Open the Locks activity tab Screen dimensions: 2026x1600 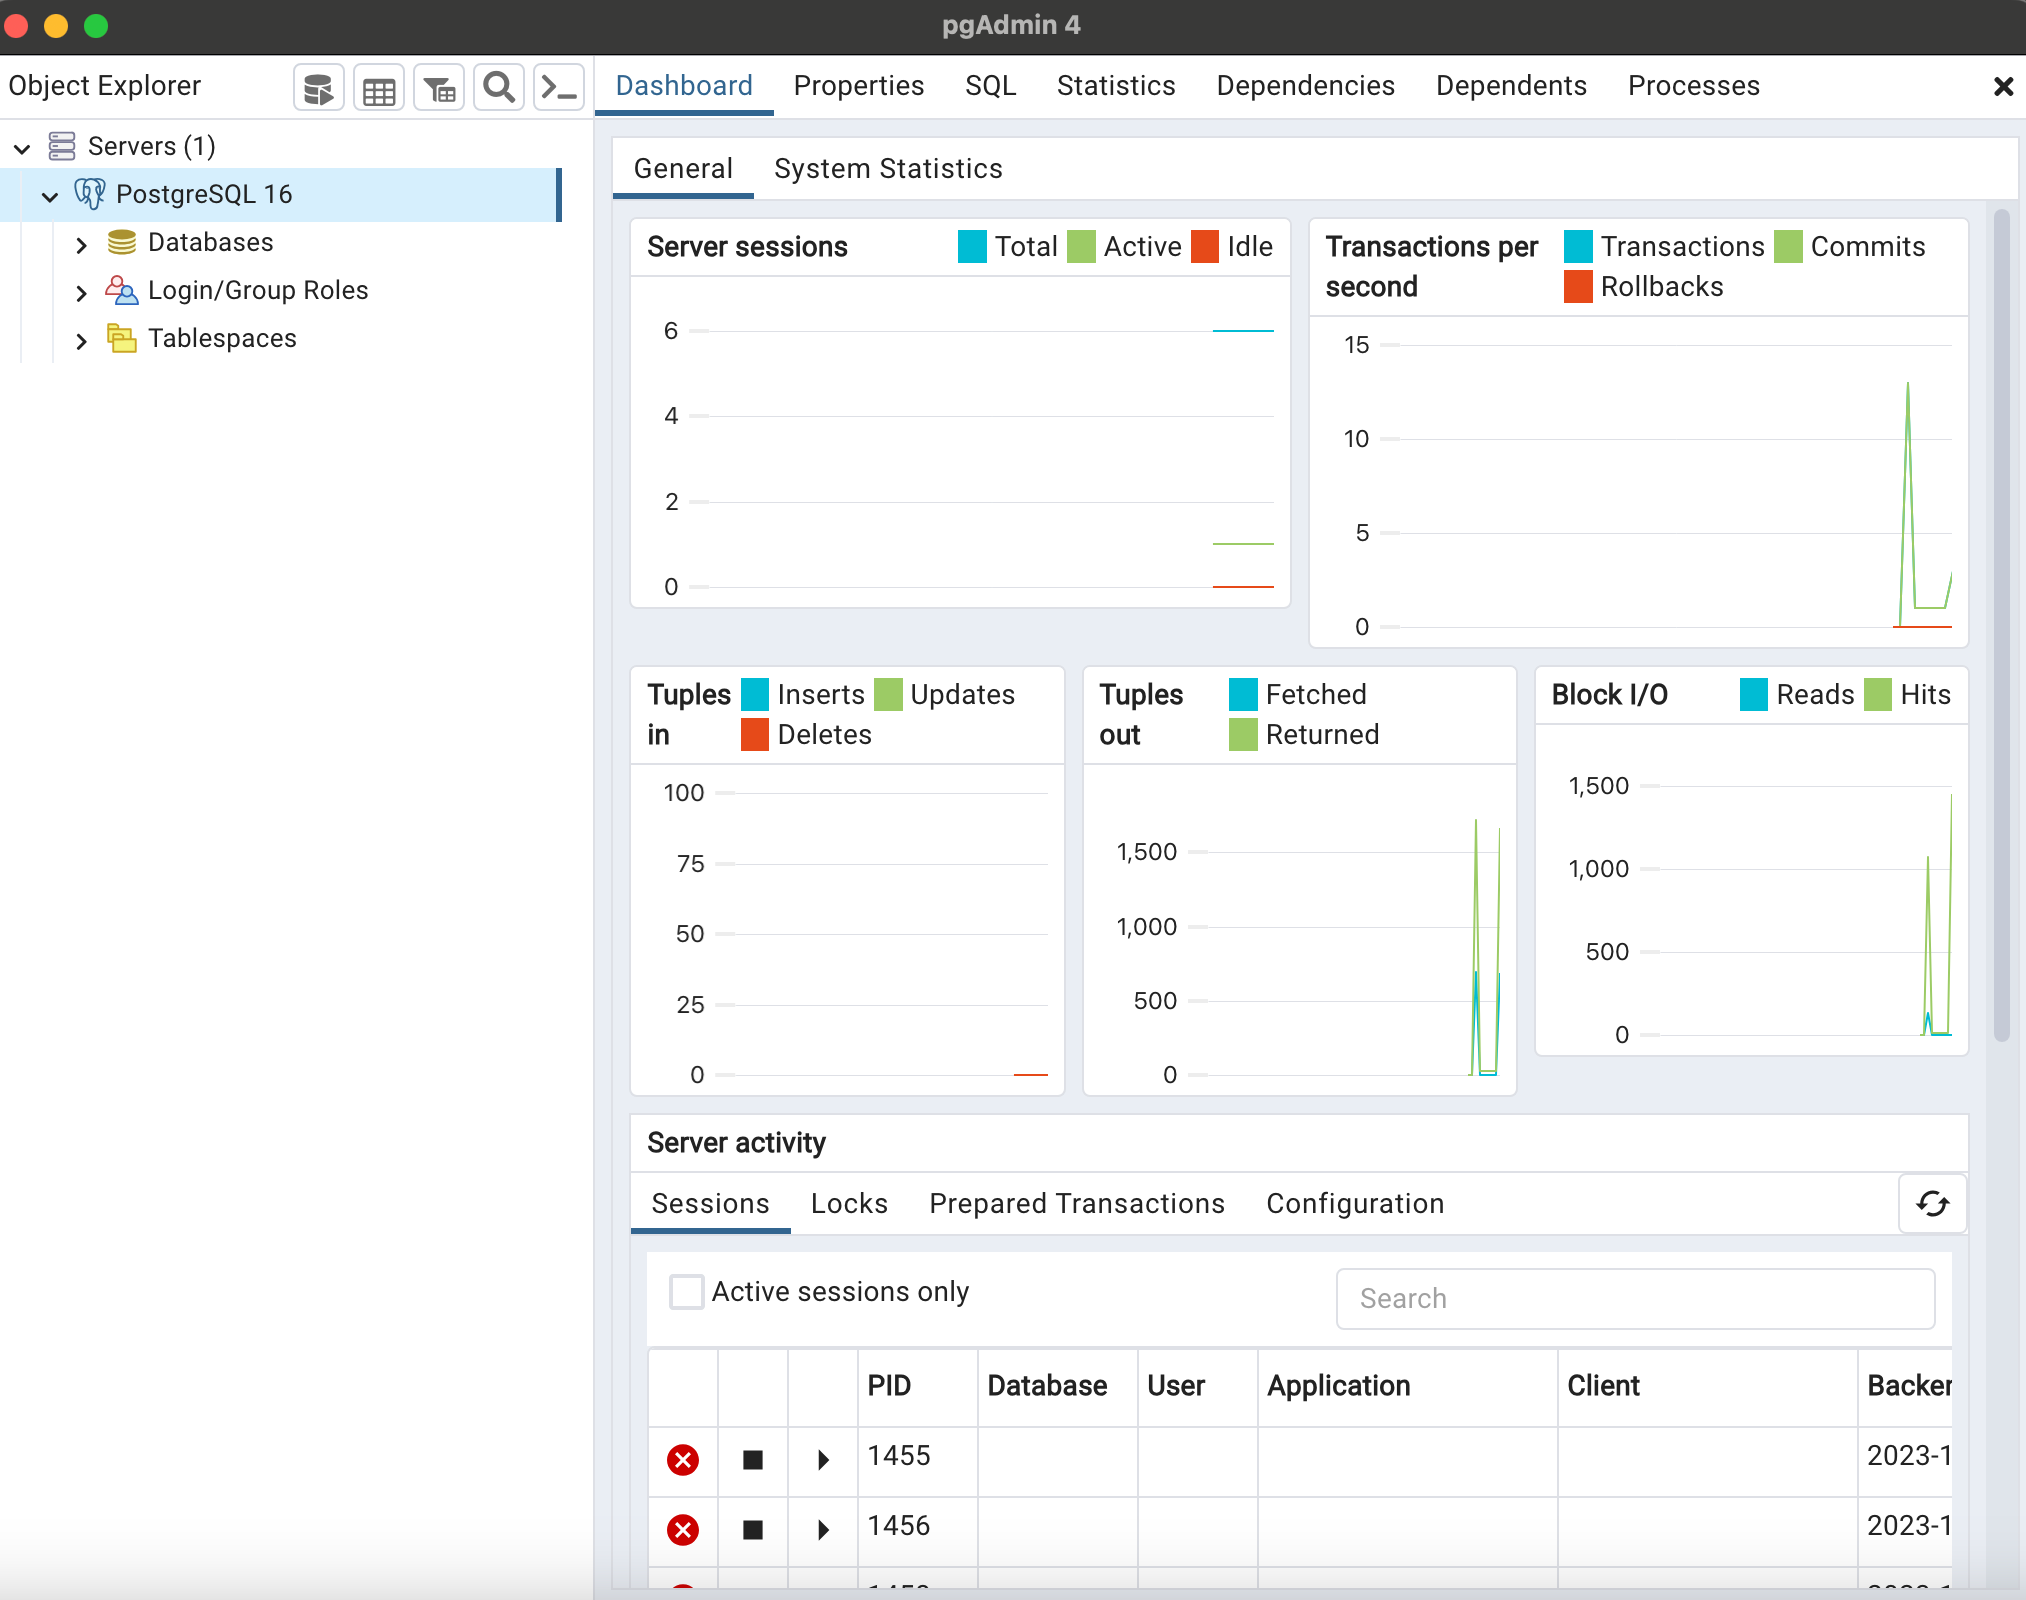pos(849,1203)
